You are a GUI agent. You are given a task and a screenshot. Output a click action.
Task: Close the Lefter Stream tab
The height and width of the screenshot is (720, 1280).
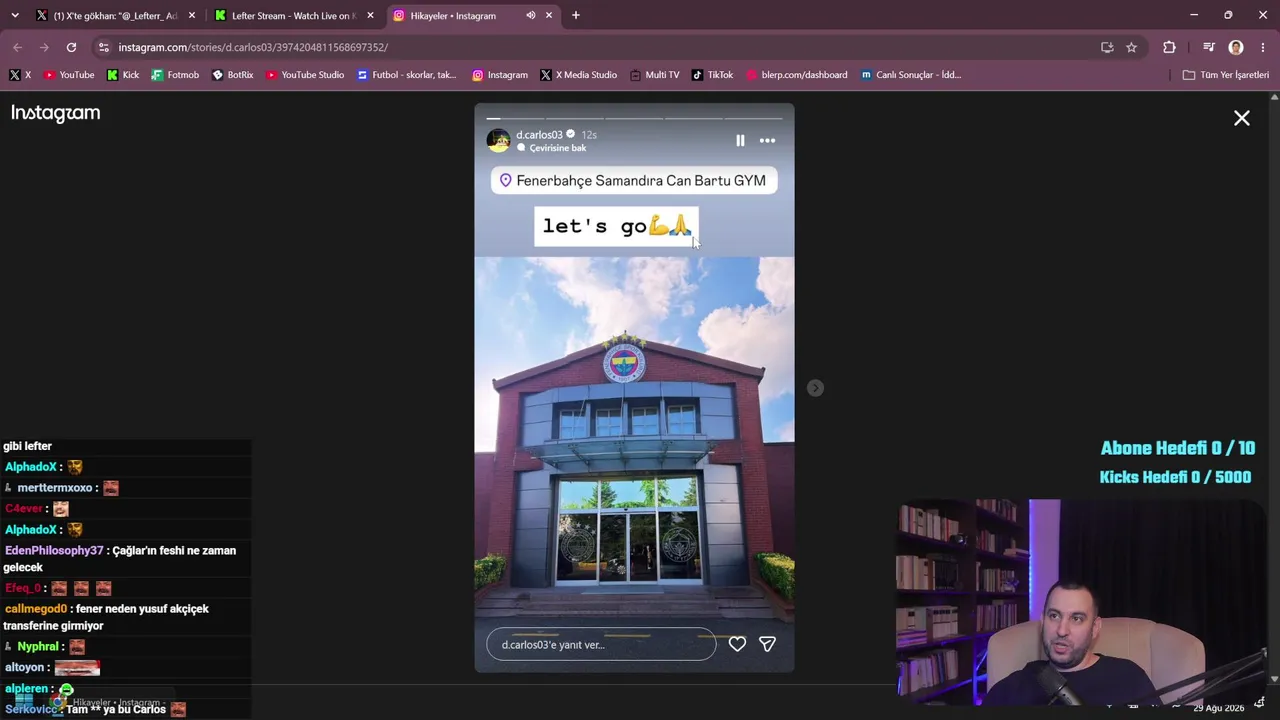371,15
